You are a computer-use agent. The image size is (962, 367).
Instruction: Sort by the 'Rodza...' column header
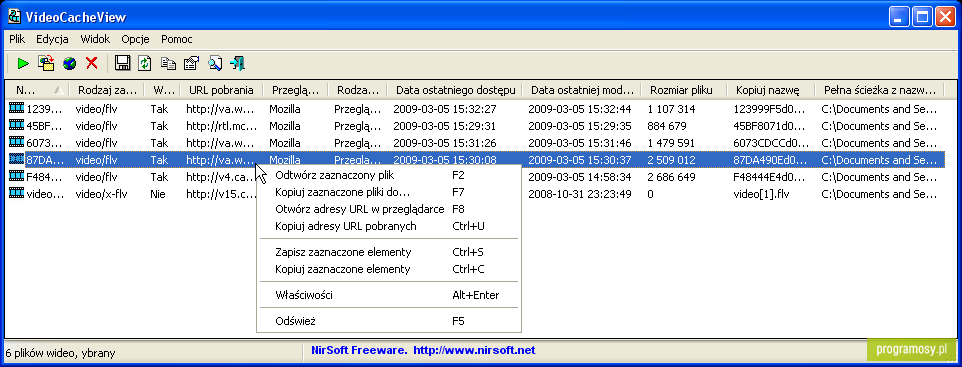coord(358,90)
